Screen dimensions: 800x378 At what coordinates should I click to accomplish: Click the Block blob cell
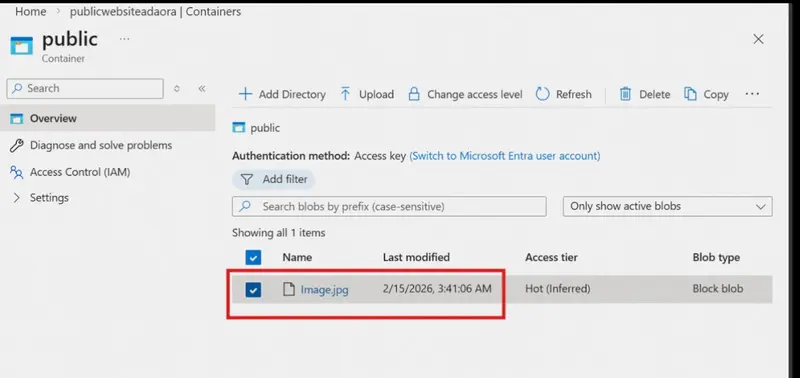click(x=718, y=289)
